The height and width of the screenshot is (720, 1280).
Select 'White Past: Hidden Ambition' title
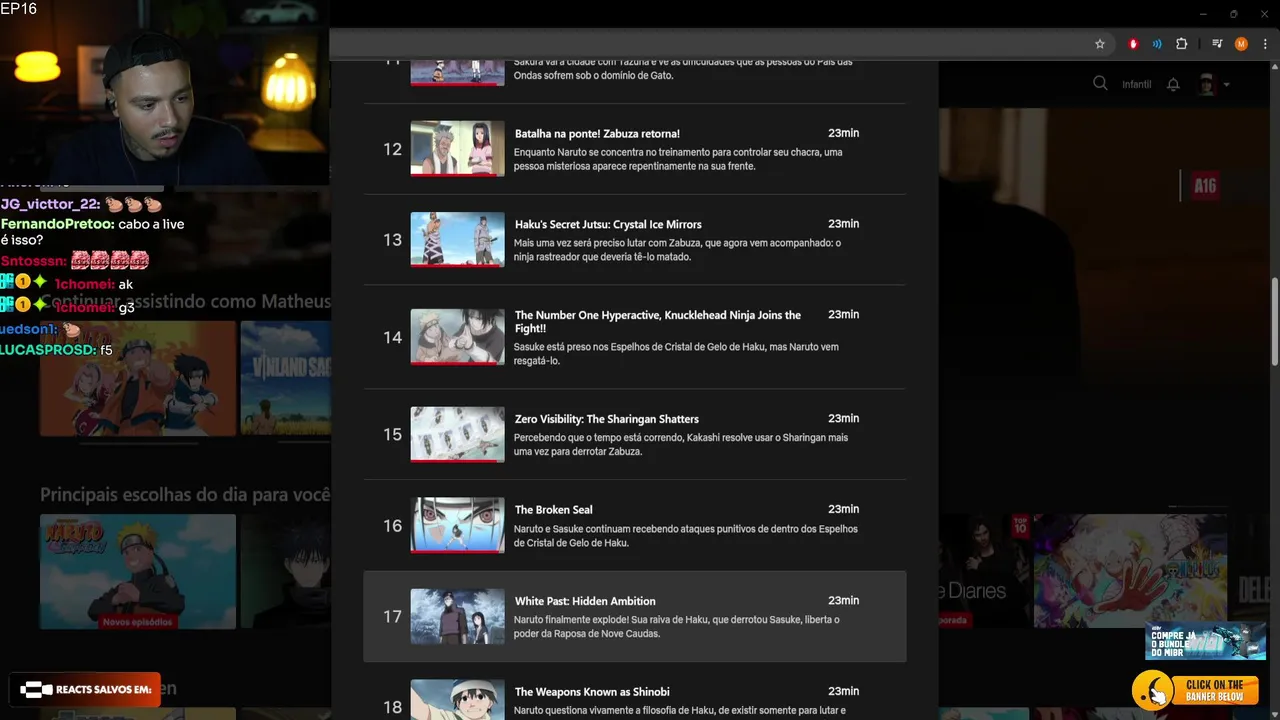click(585, 601)
